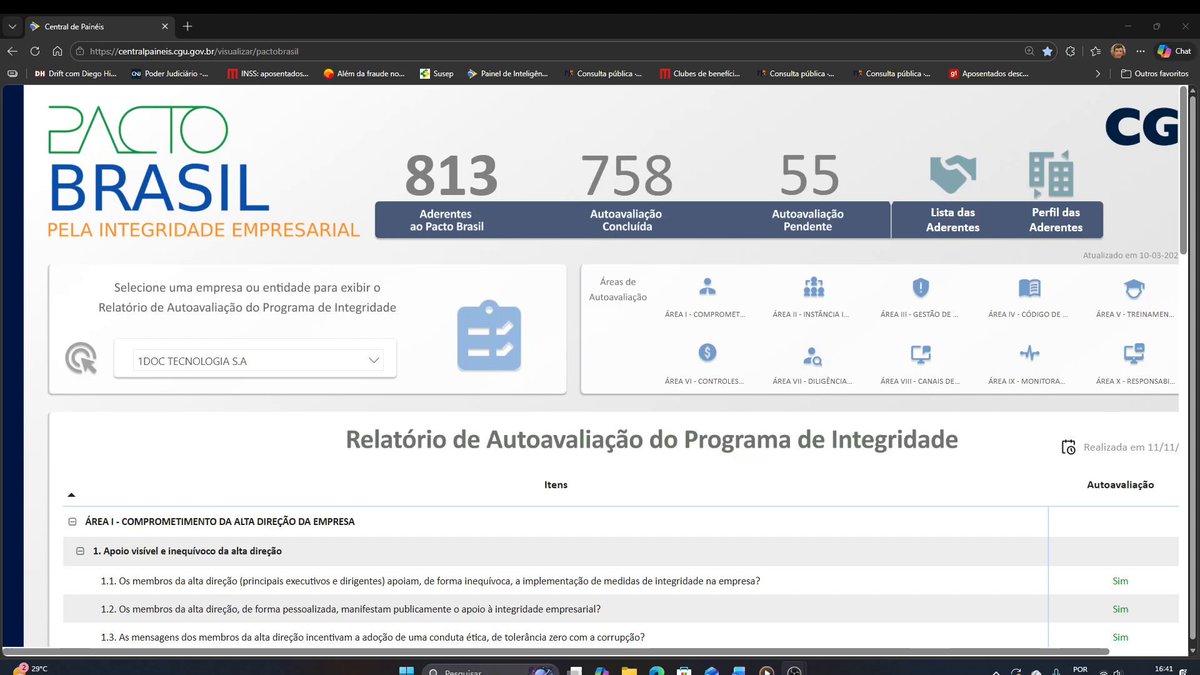This screenshot has width=1200, height=675.
Task: Select Área II - Instância group icon
Action: coord(814,288)
